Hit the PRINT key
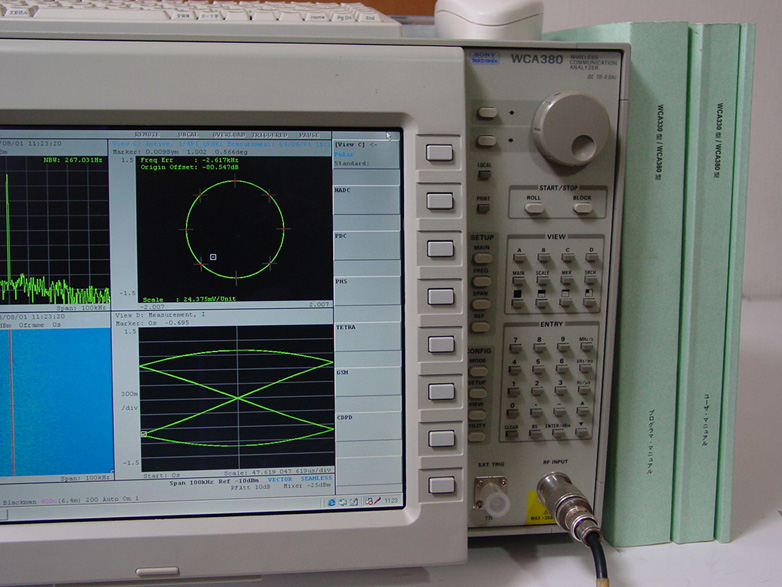 (483, 208)
